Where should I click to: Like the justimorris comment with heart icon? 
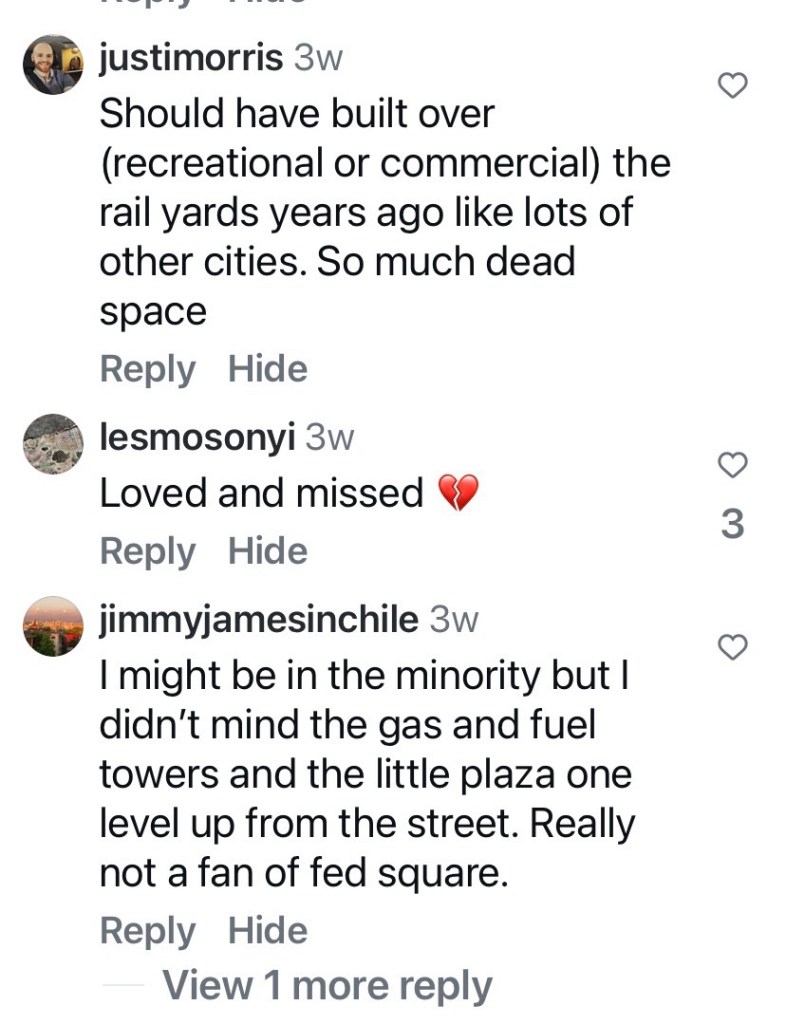[x=733, y=87]
